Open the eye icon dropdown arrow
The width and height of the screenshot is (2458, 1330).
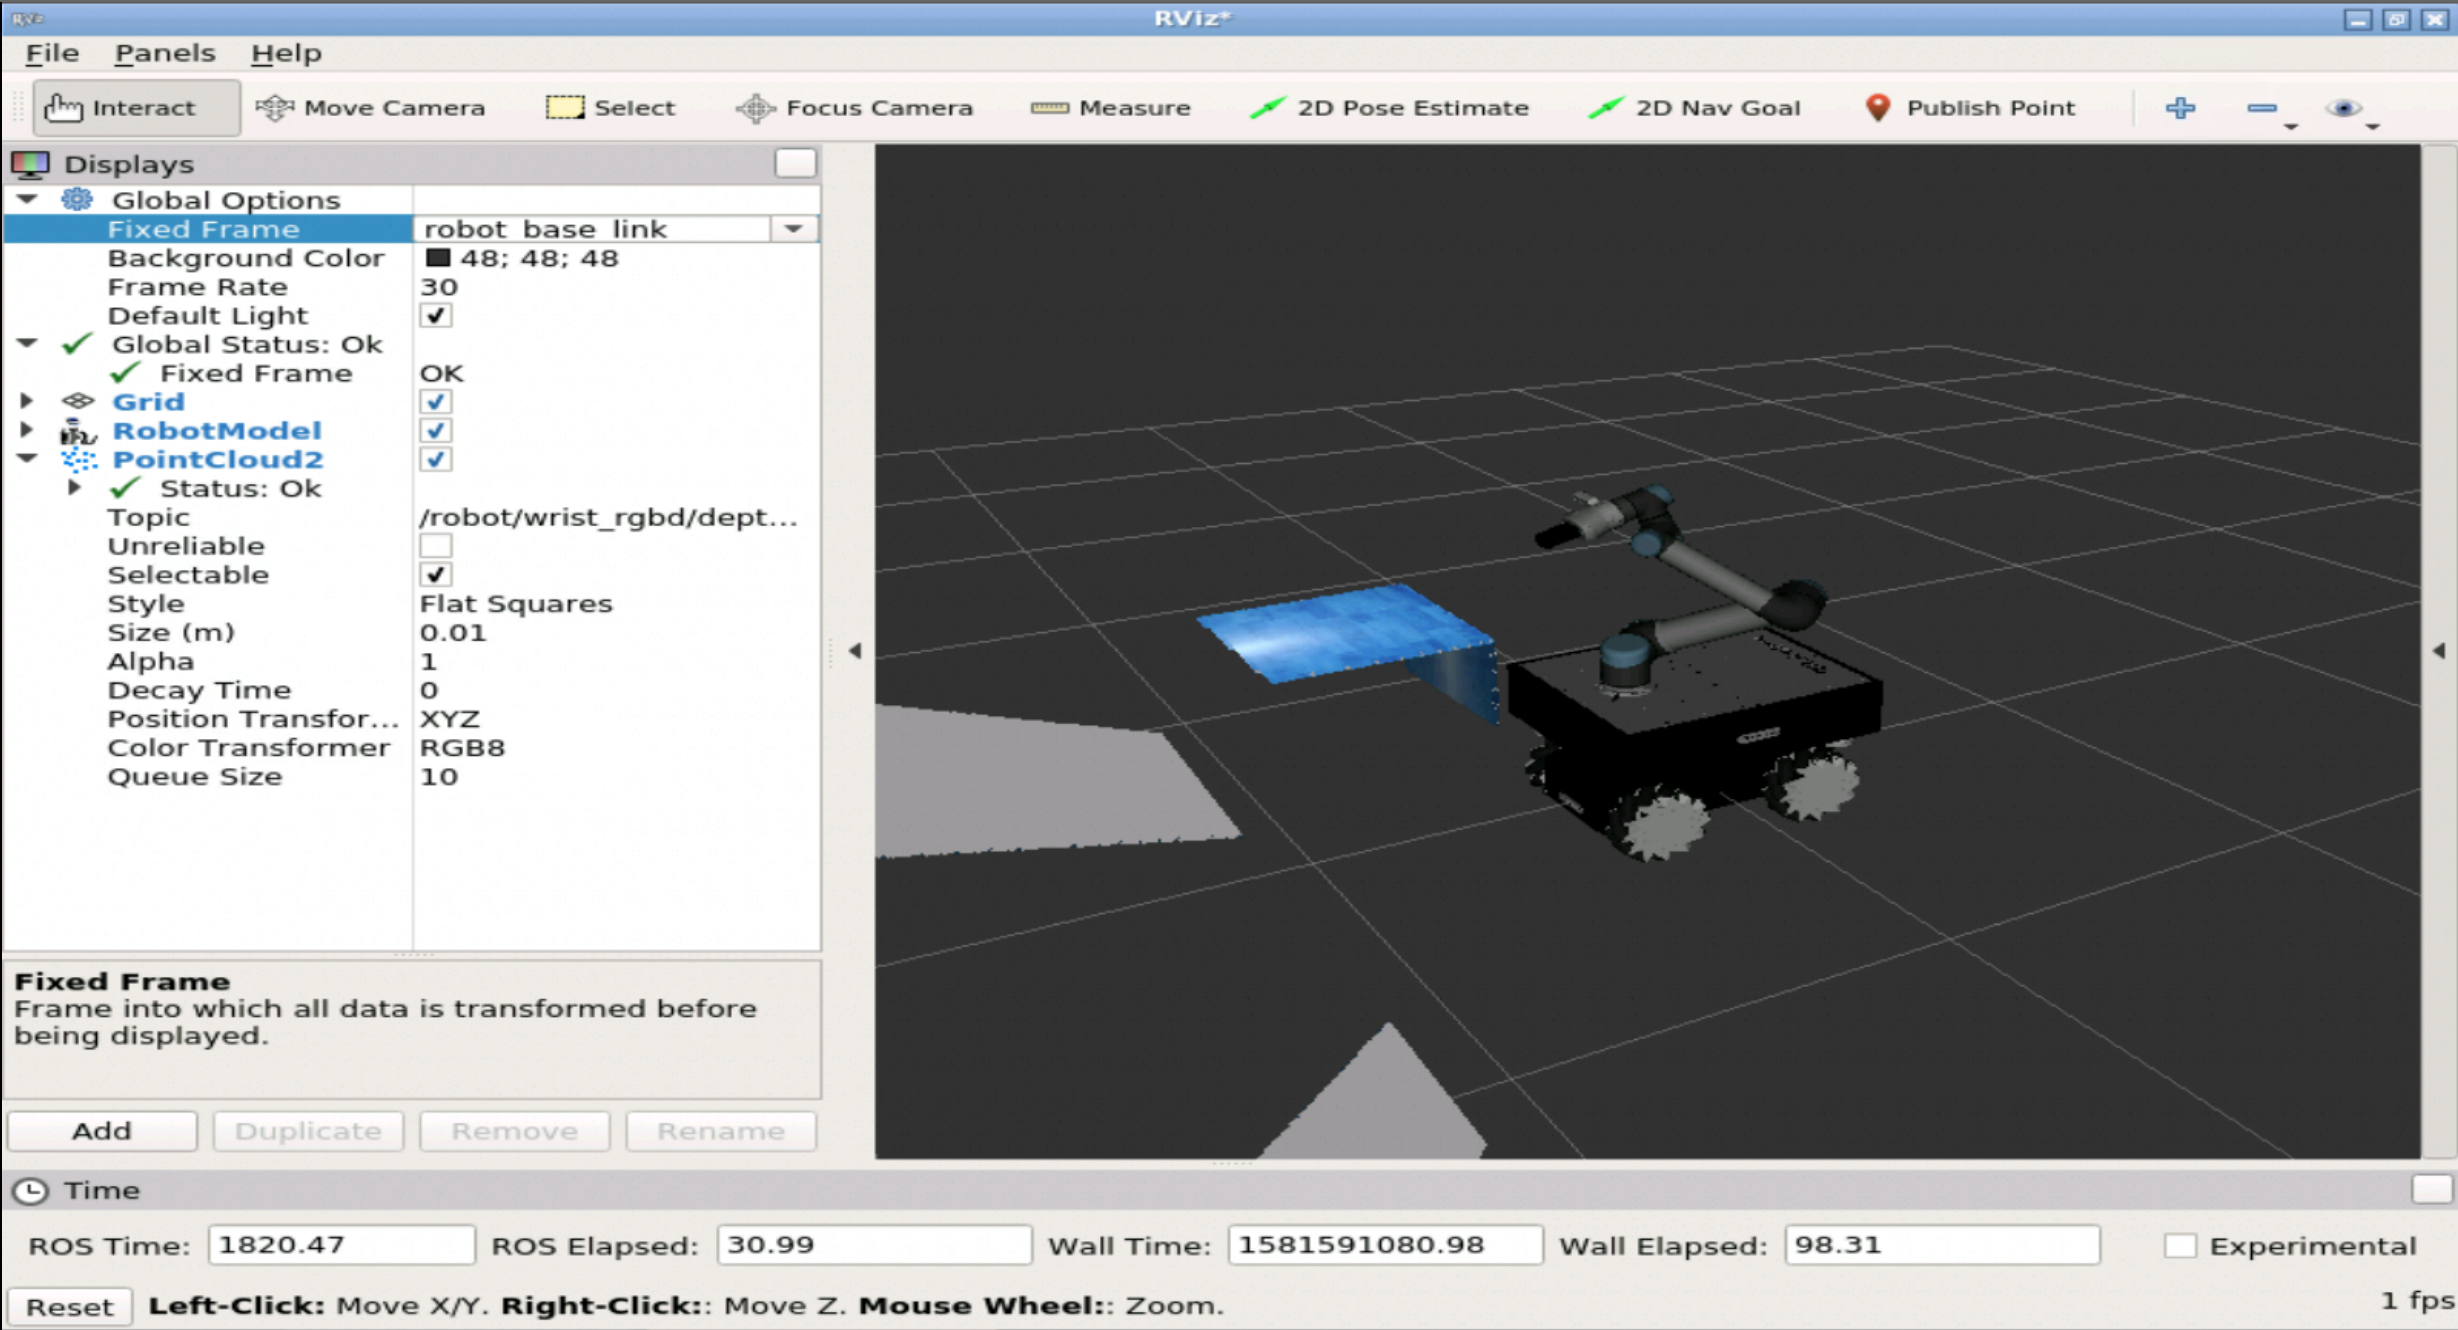click(x=2372, y=127)
